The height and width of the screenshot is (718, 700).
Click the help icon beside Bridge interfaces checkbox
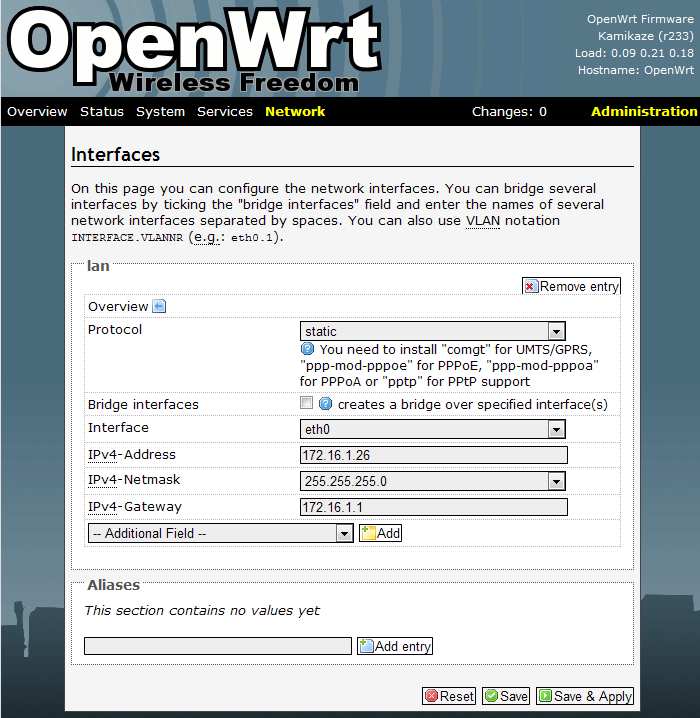point(325,403)
